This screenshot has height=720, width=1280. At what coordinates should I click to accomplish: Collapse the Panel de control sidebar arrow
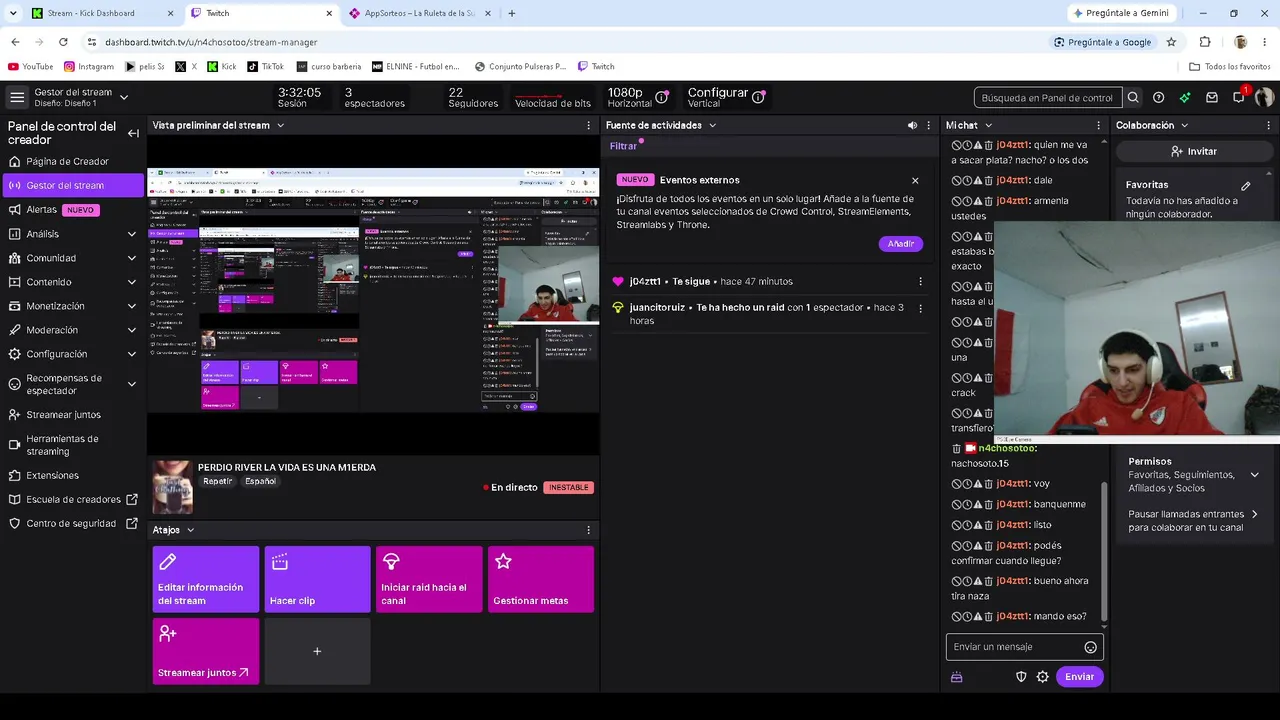(x=133, y=133)
